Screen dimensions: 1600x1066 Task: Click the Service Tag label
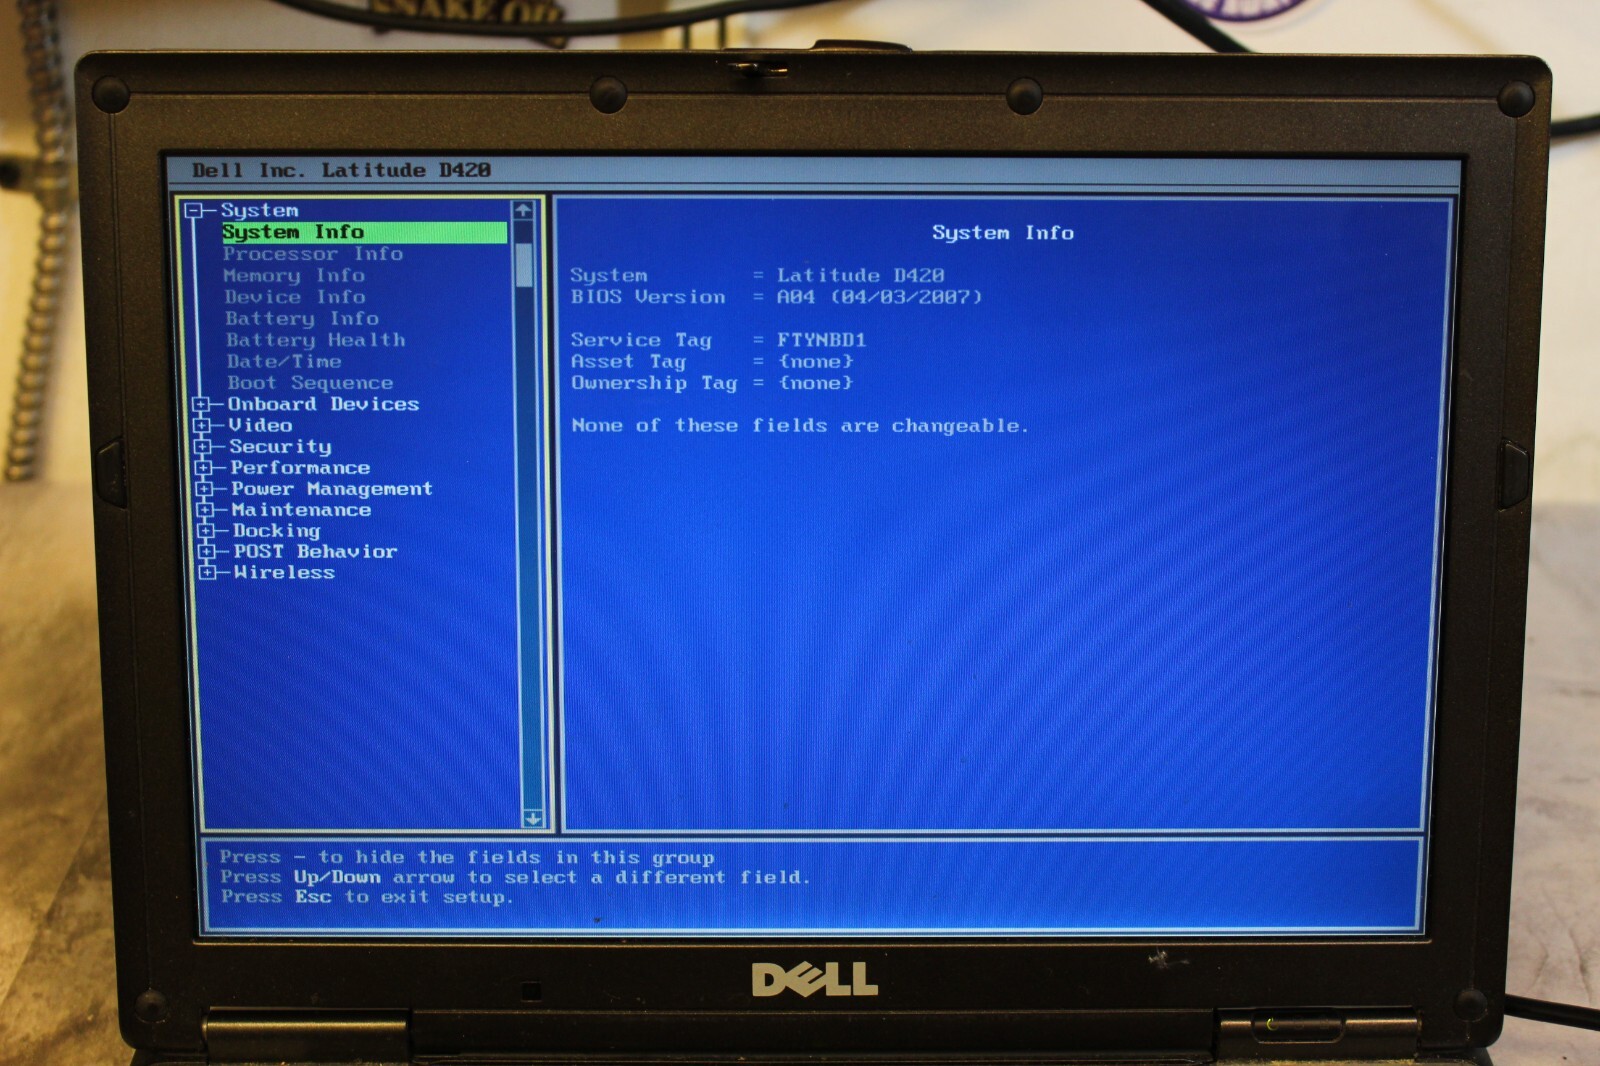tap(641, 340)
